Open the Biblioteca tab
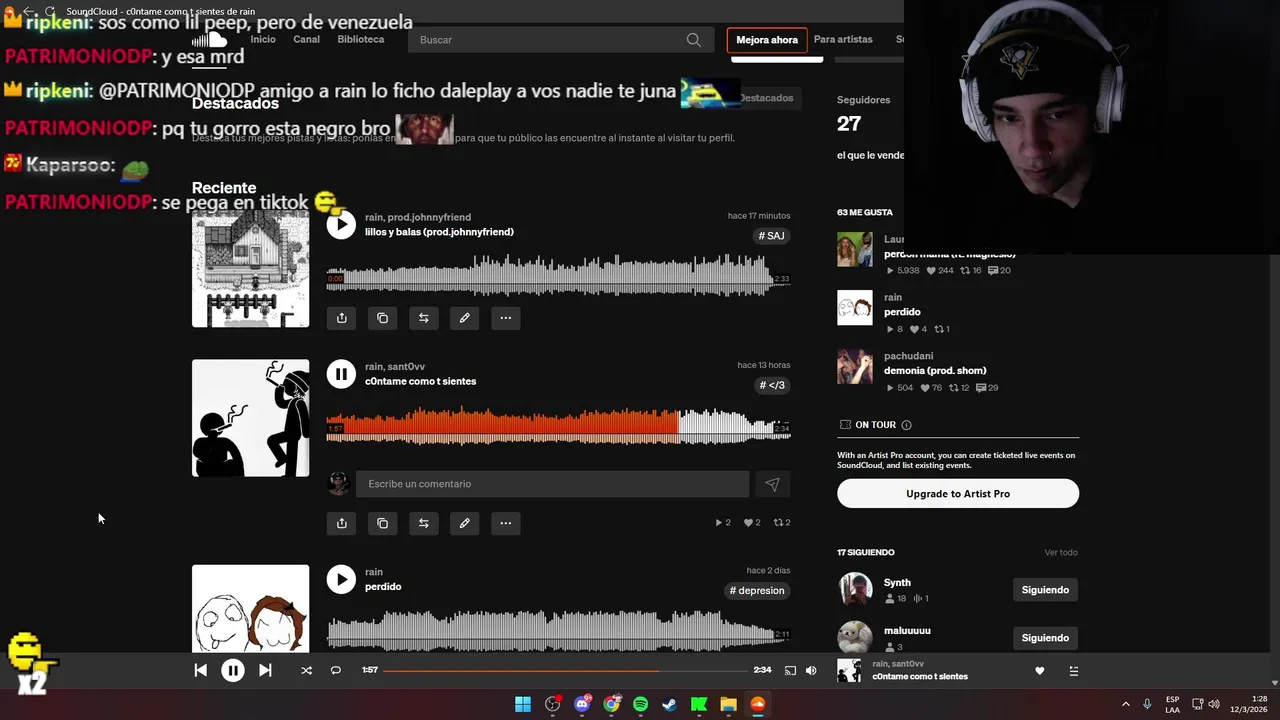The height and width of the screenshot is (720, 1280). 361,40
